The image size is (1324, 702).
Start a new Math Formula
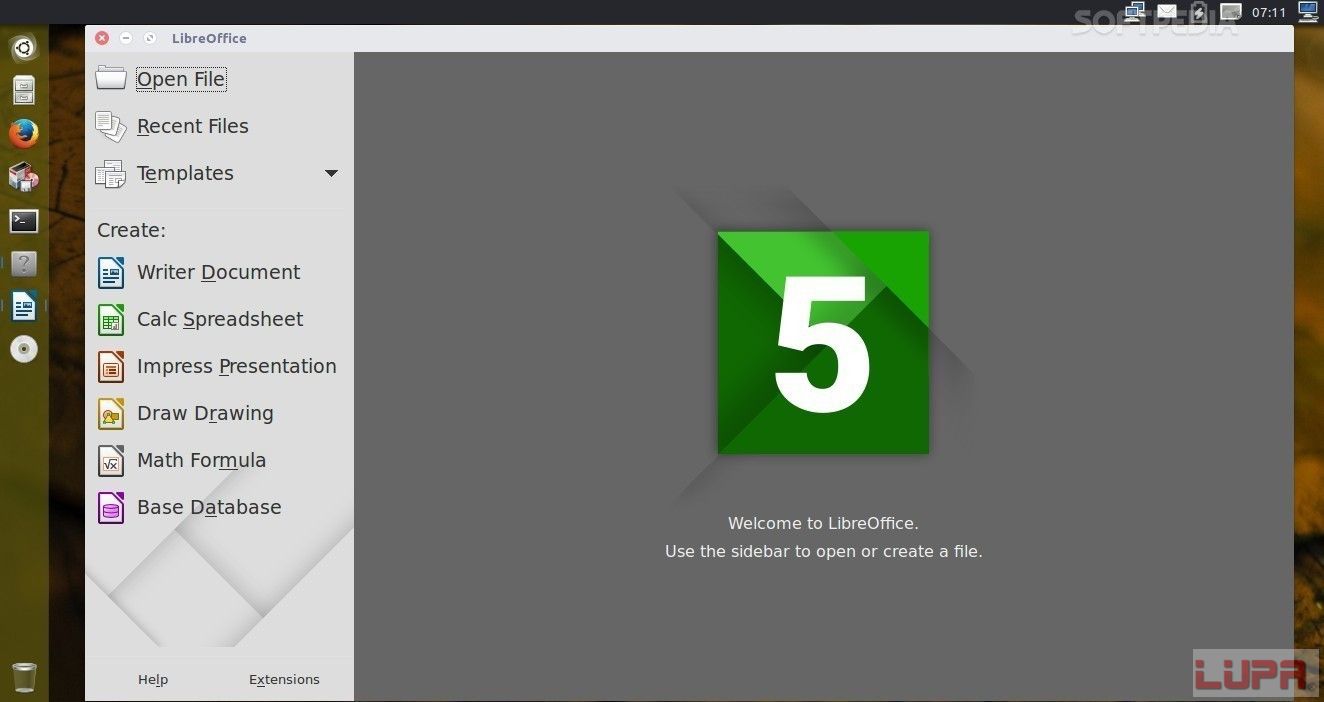181,460
